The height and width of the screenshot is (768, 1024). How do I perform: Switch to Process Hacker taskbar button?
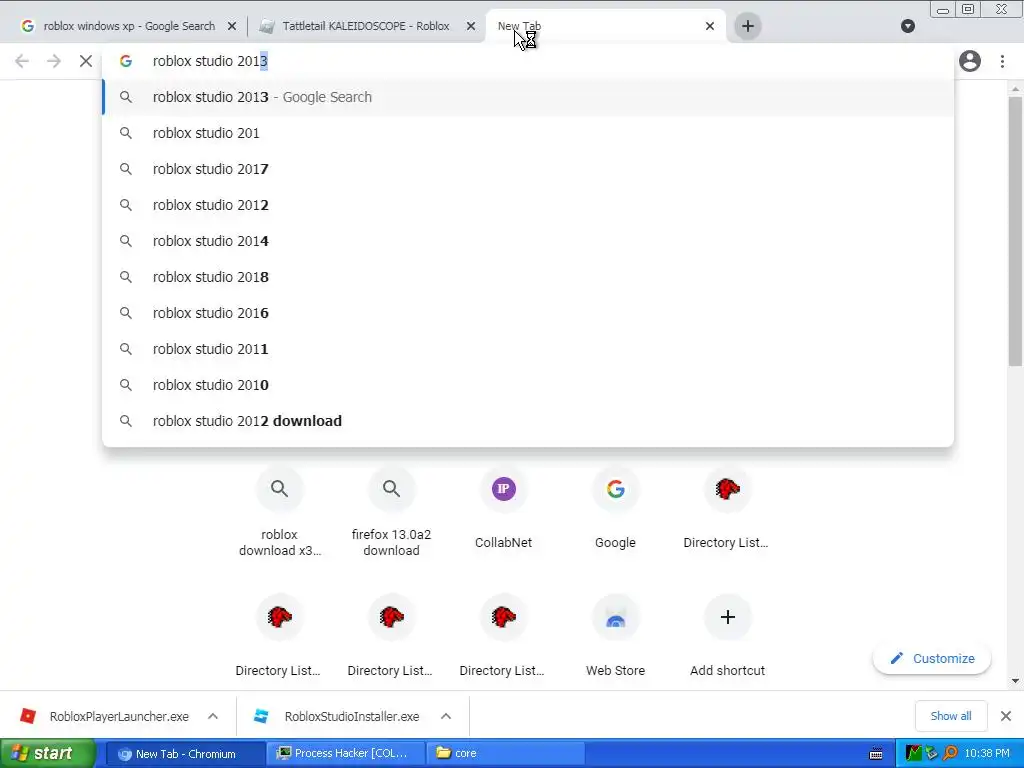click(x=346, y=754)
